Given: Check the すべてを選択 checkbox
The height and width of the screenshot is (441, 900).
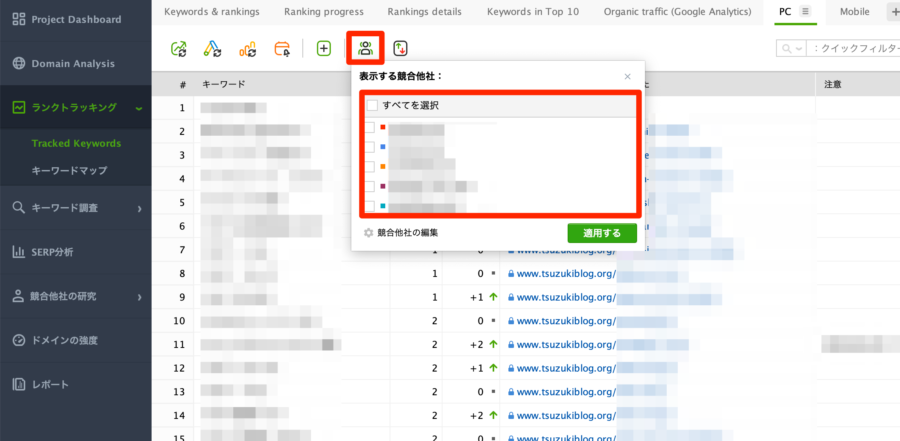Looking at the screenshot, I should [x=372, y=106].
